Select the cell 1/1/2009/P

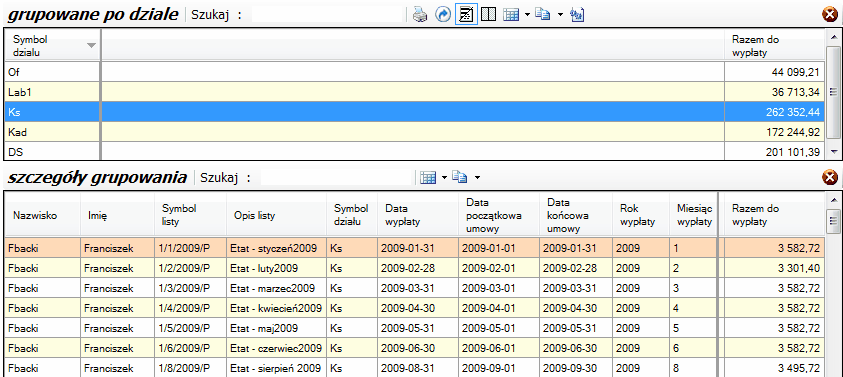tap(191, 248)
